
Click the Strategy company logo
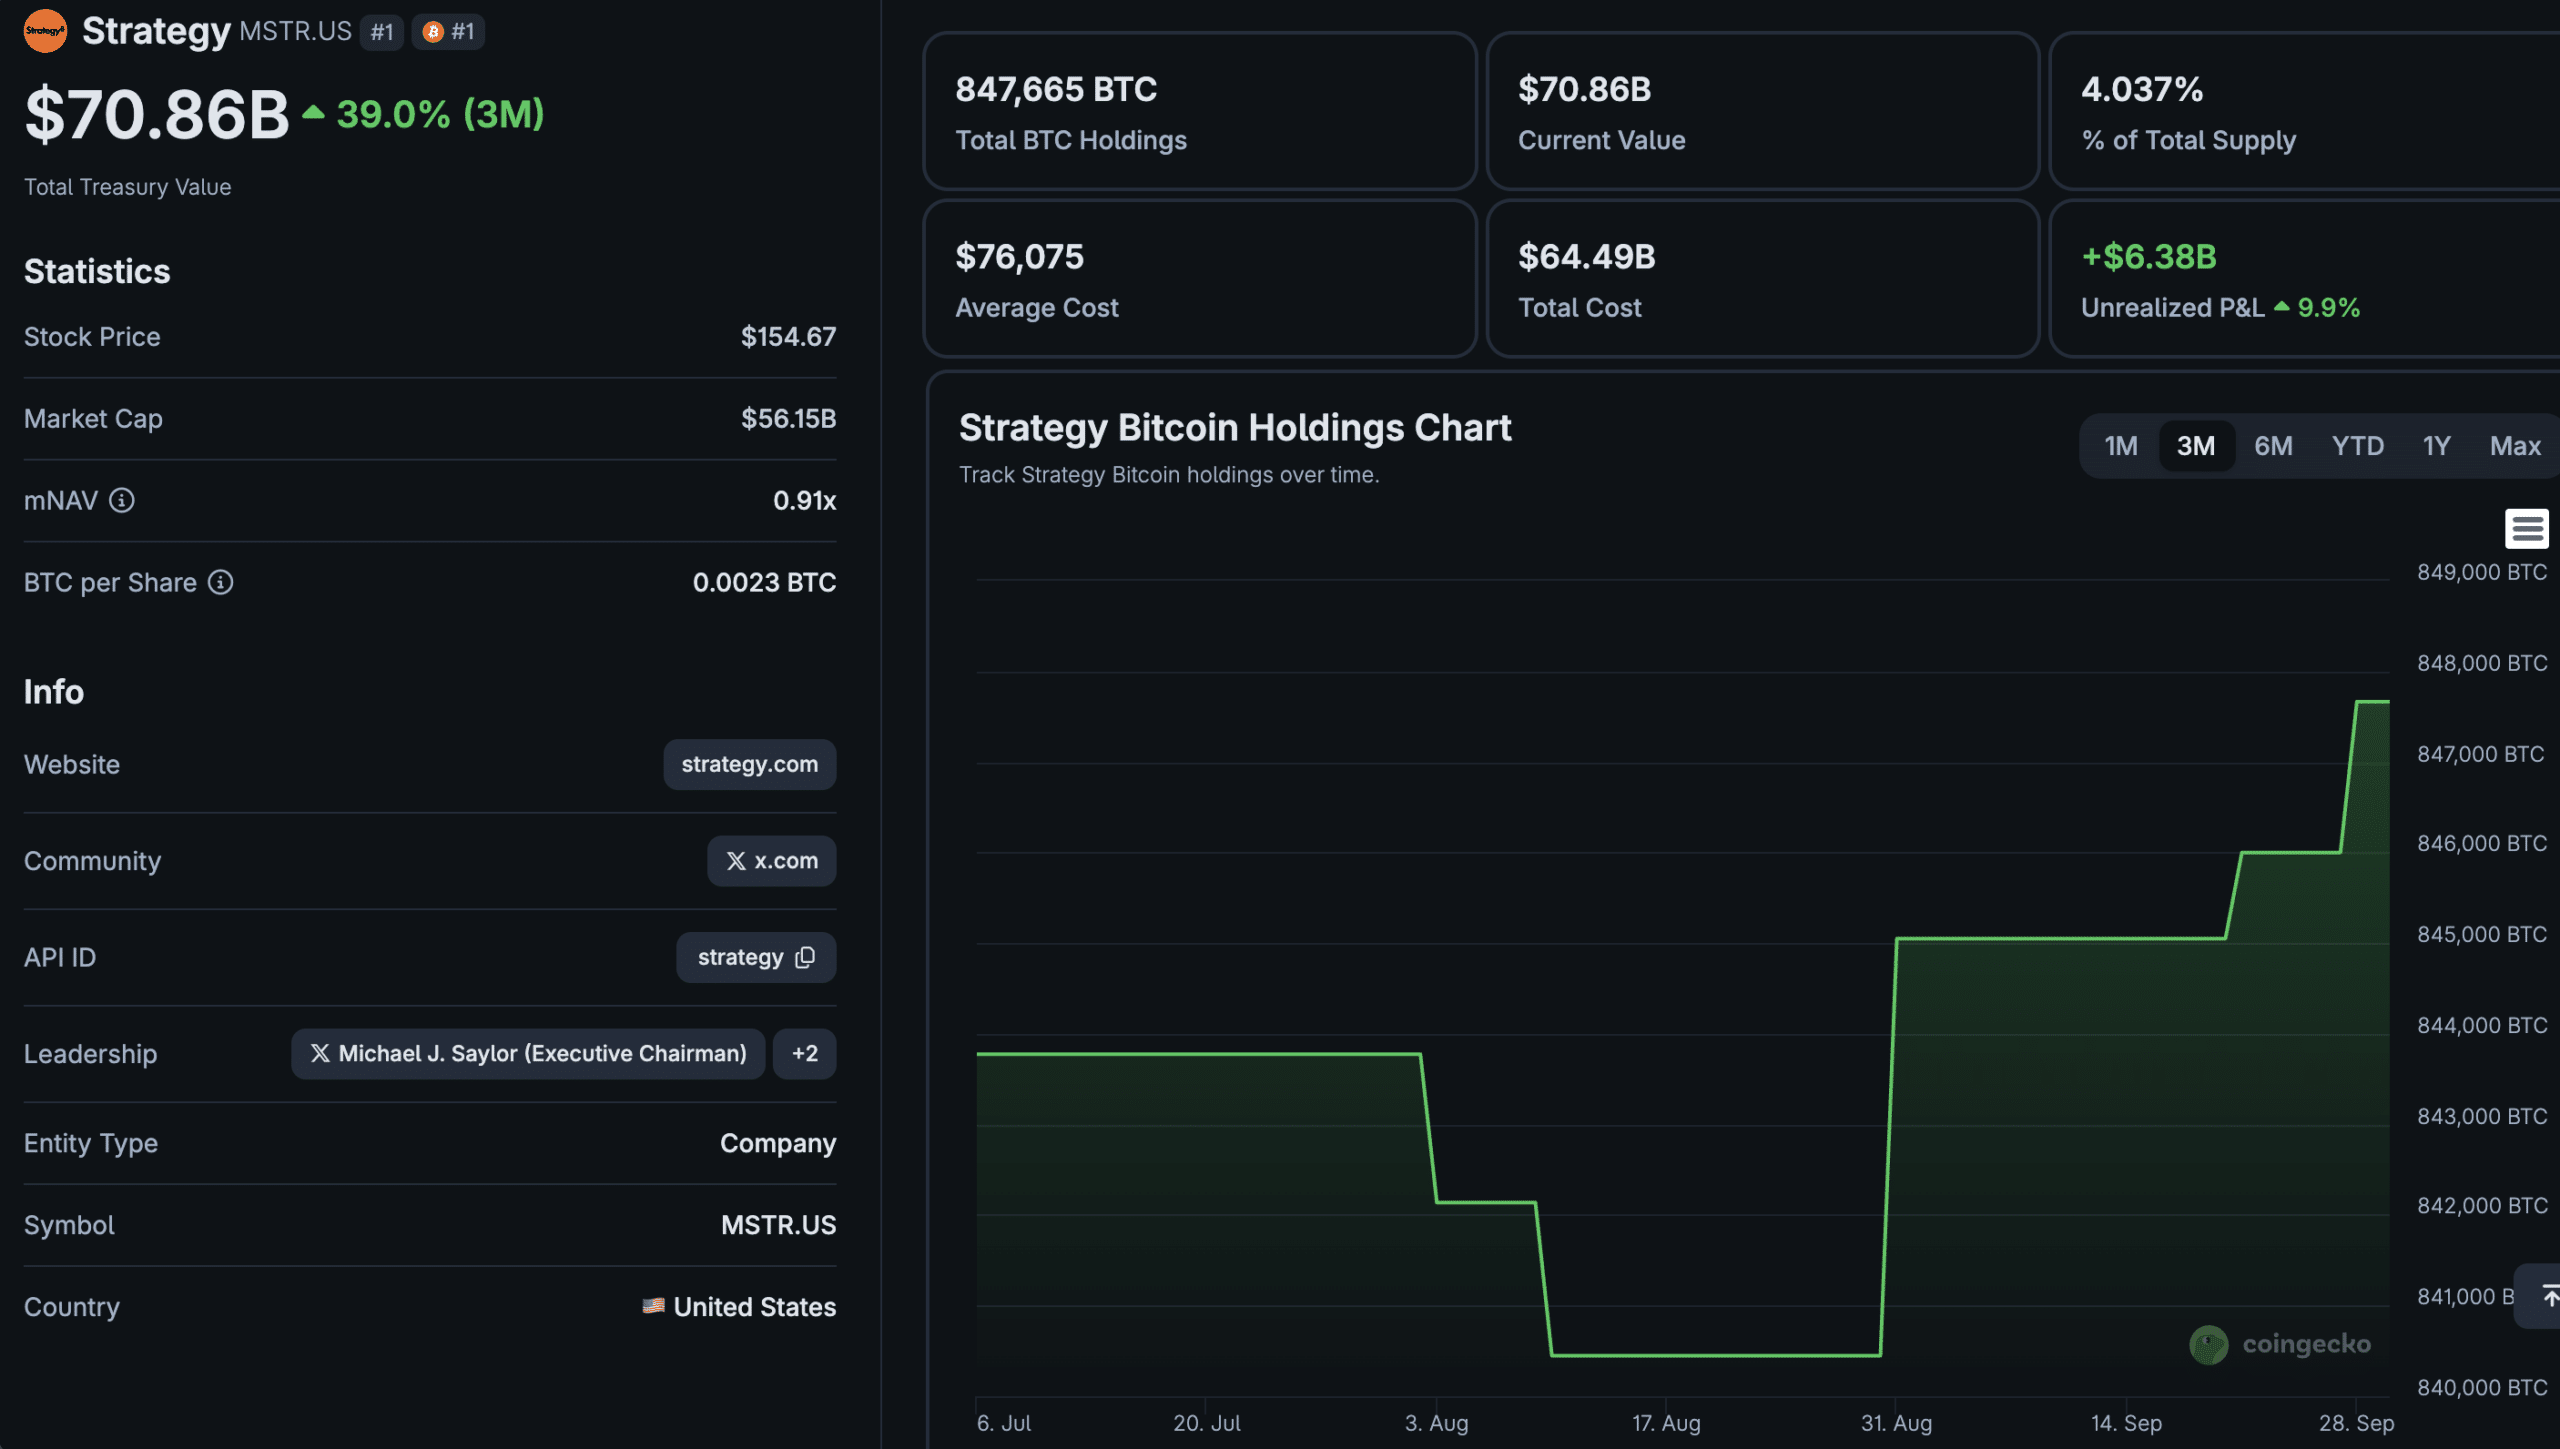(45, 31)
